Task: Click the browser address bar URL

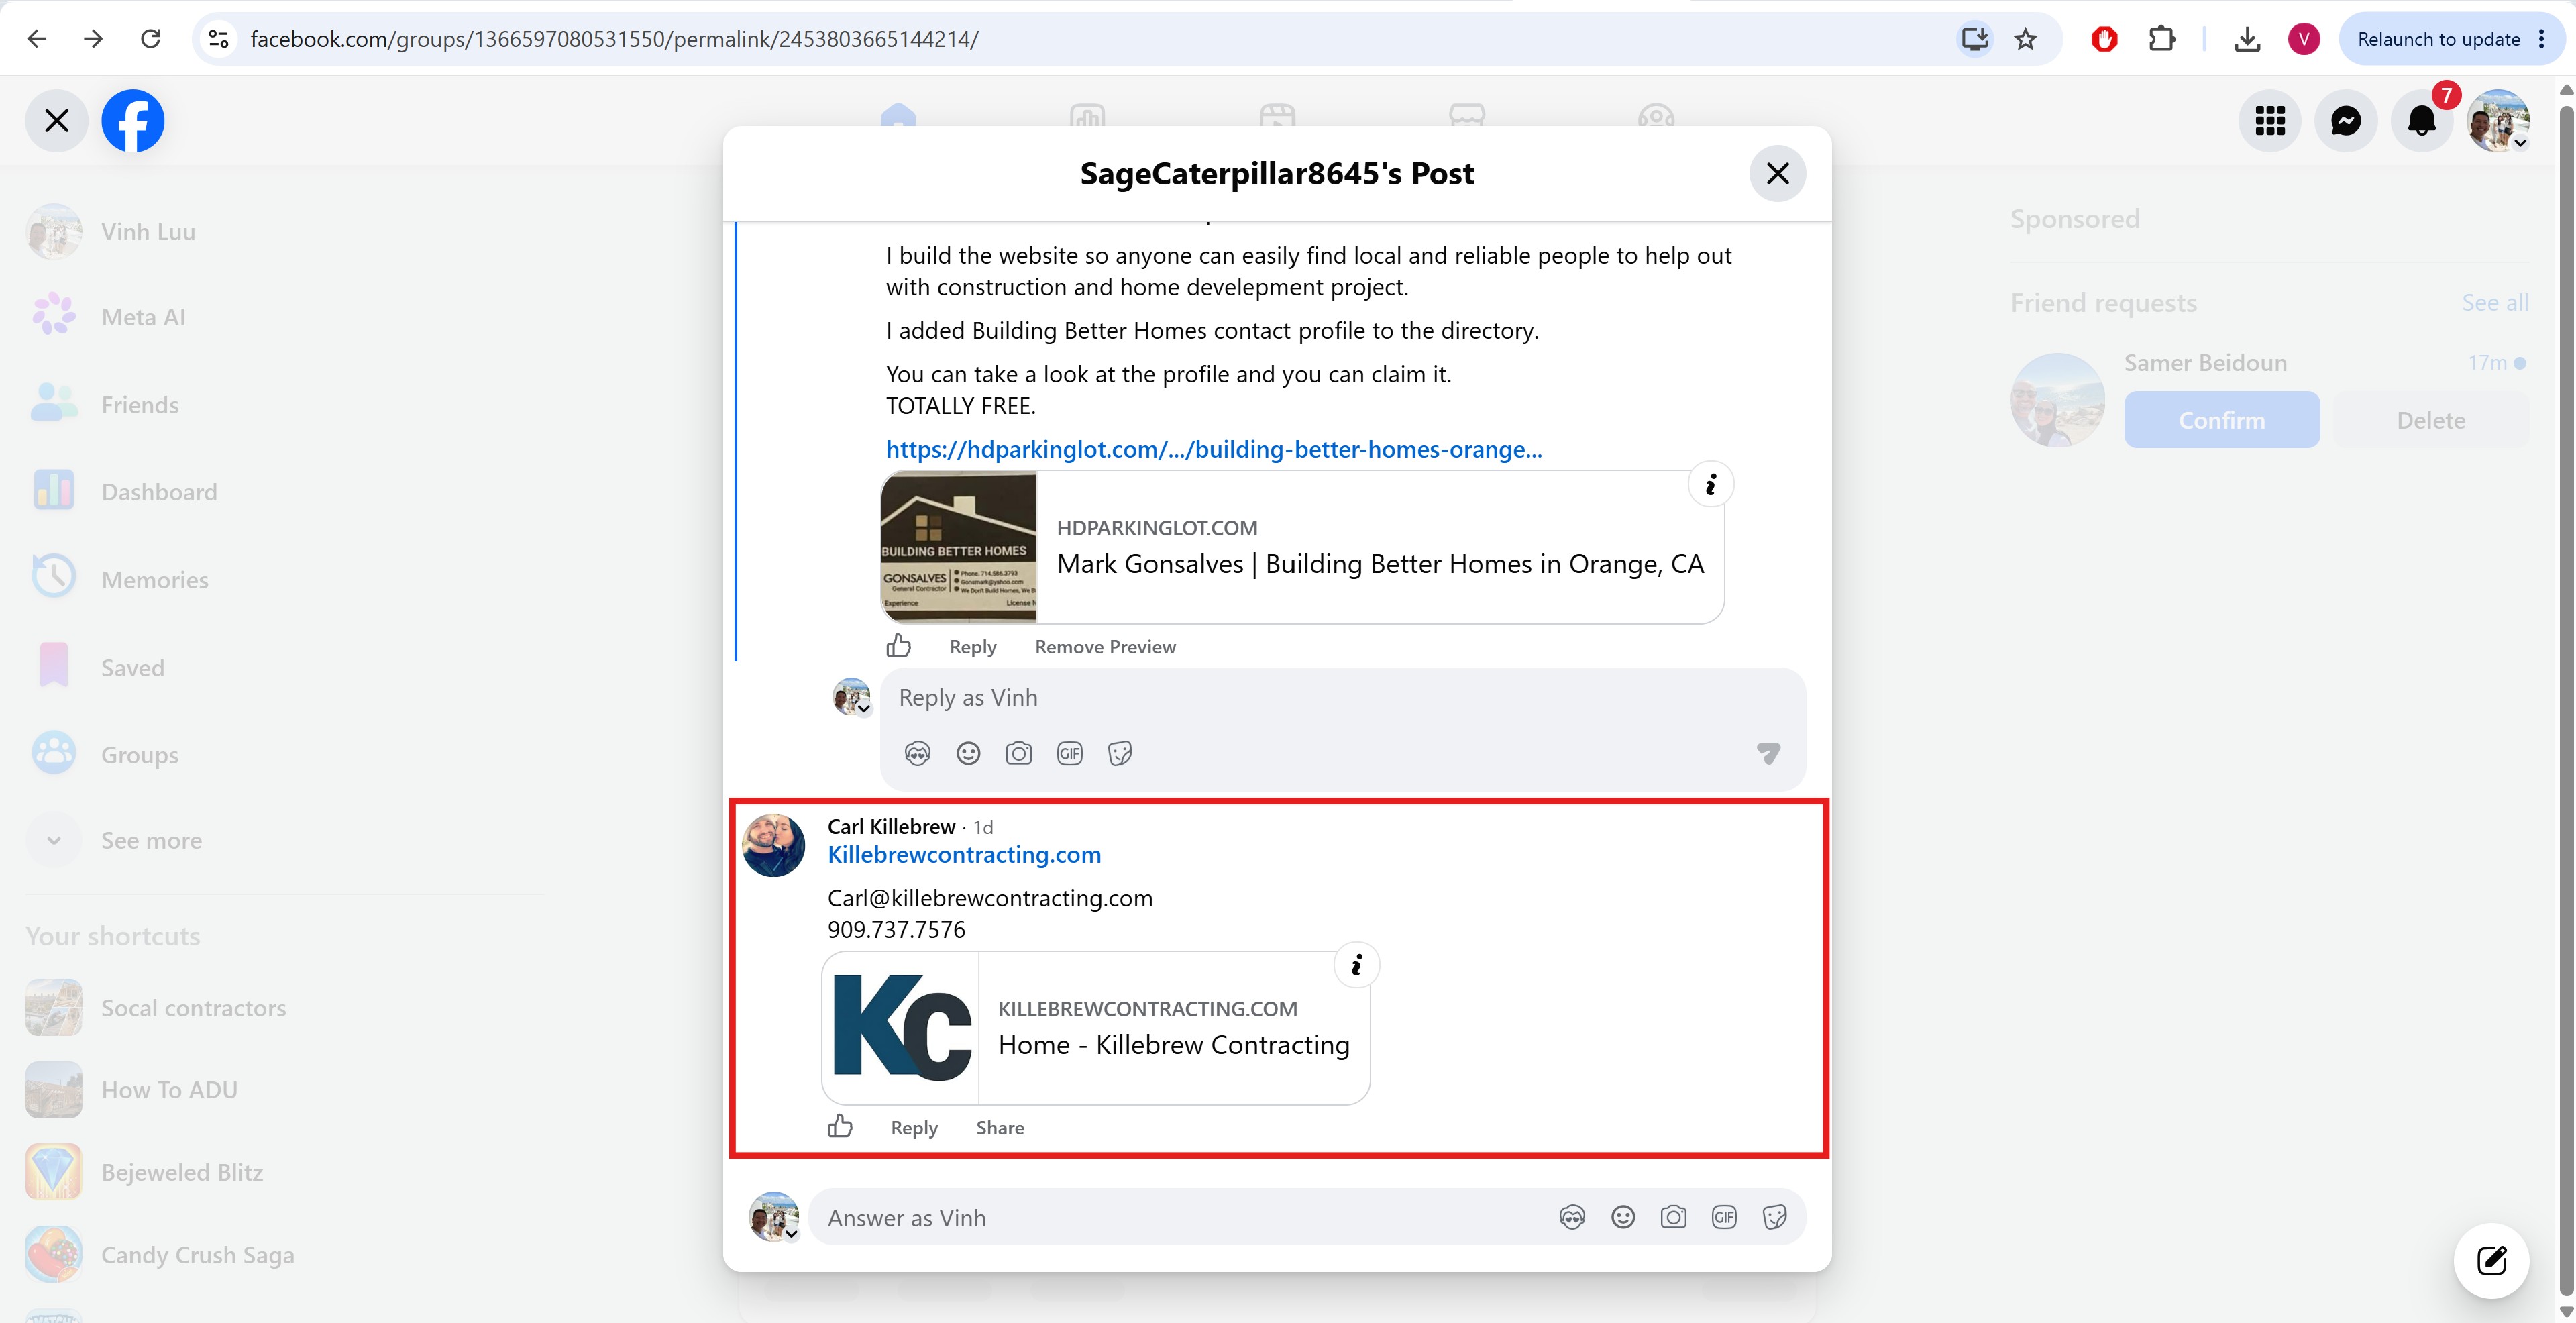Action: (x=614, y=39)
